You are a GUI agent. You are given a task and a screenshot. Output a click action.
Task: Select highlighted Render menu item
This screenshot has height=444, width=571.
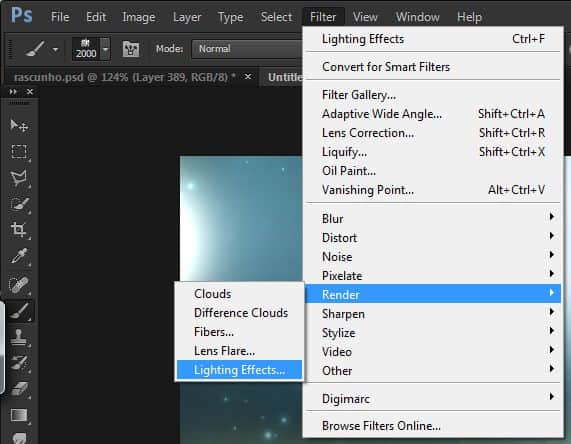click(x=433, y=294)
